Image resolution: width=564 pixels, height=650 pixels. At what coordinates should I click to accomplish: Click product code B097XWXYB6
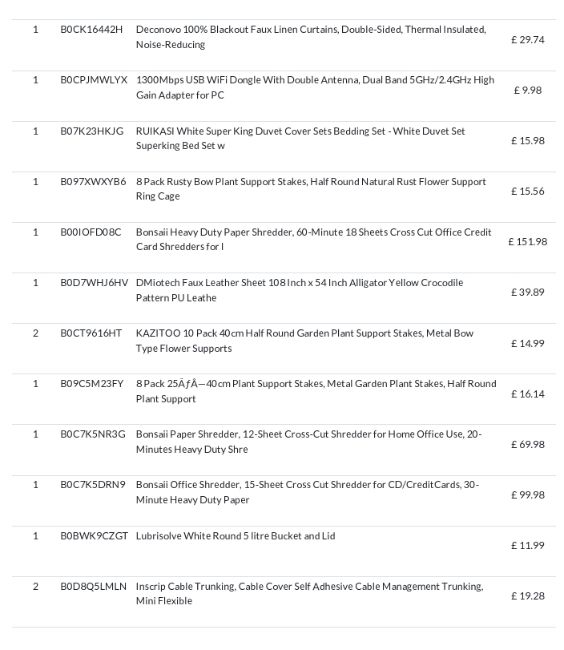93,182
